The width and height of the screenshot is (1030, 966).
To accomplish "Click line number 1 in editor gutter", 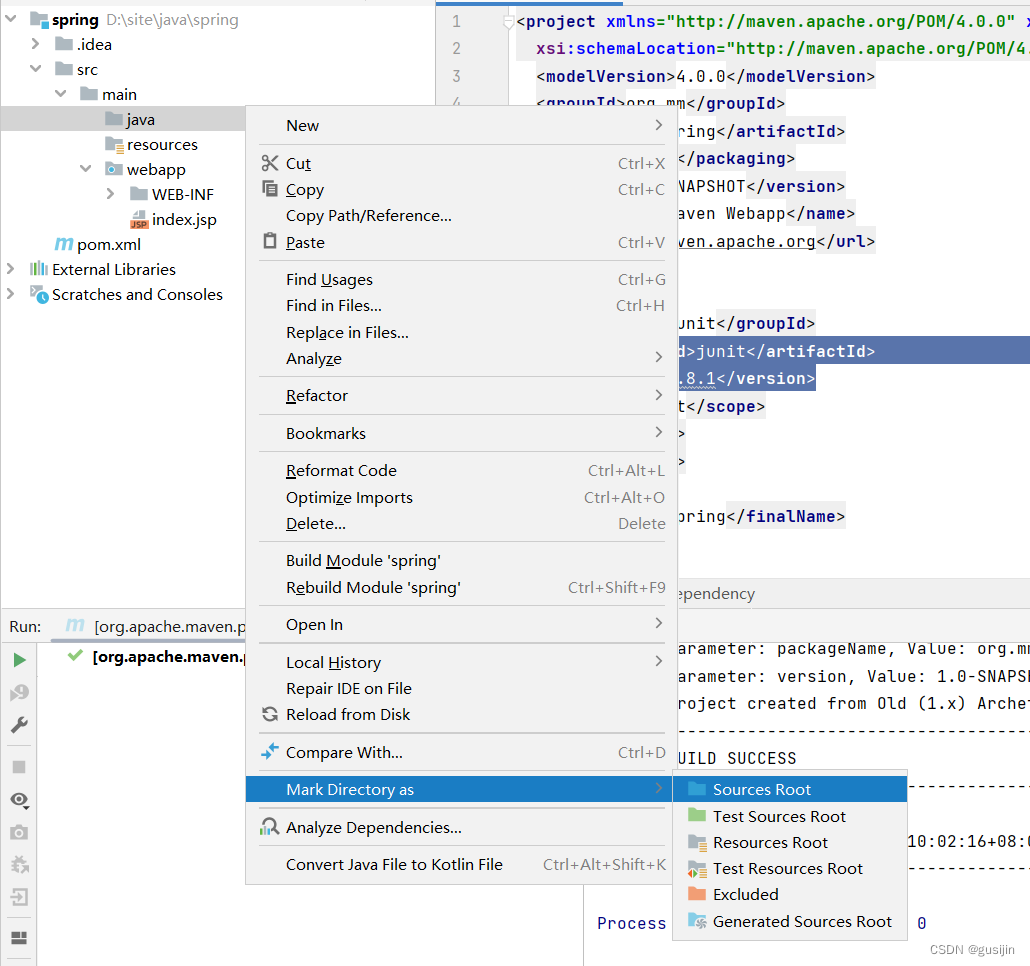I will click(x=456, y=22).
